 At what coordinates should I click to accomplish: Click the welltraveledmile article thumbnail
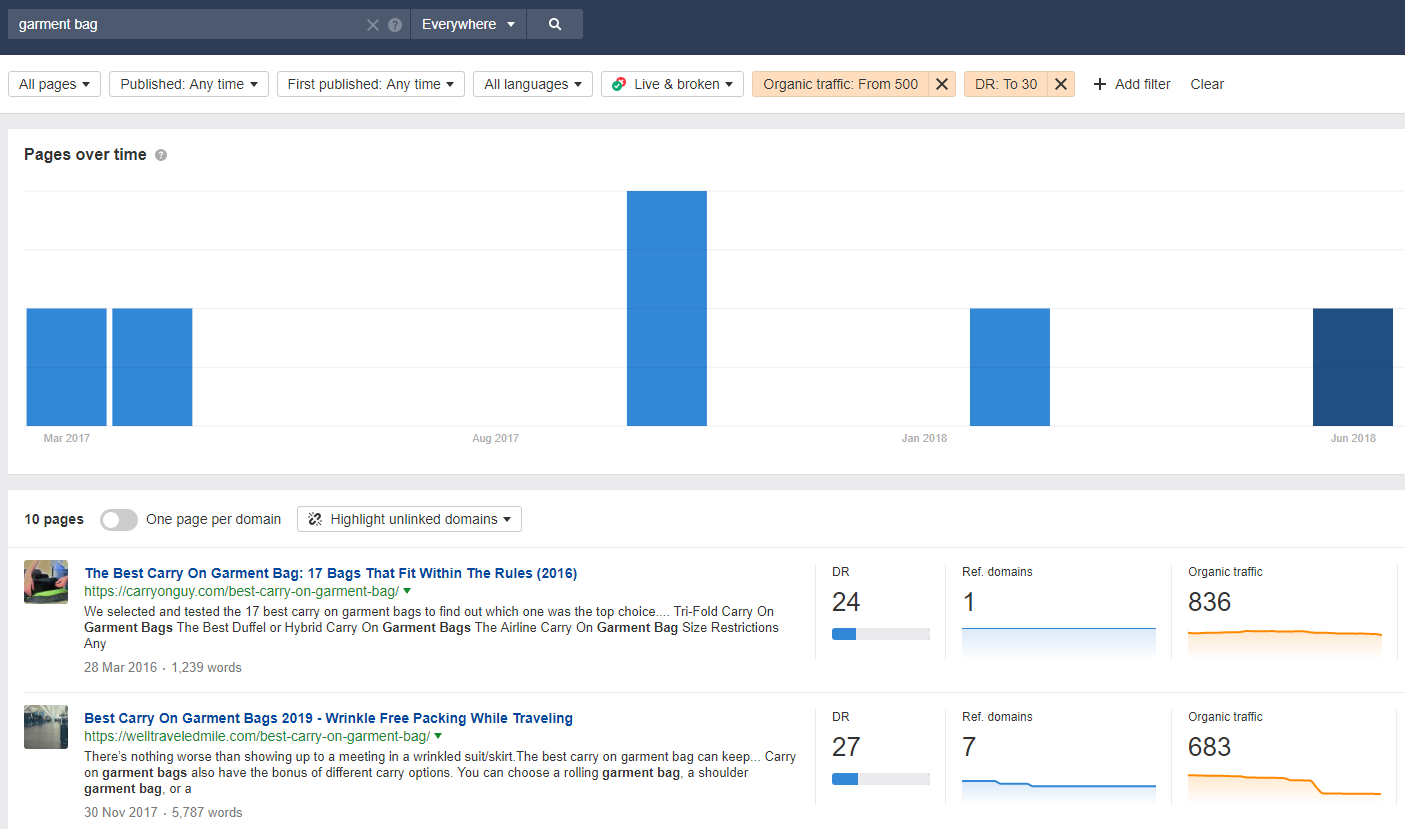(x=46, y=727)
